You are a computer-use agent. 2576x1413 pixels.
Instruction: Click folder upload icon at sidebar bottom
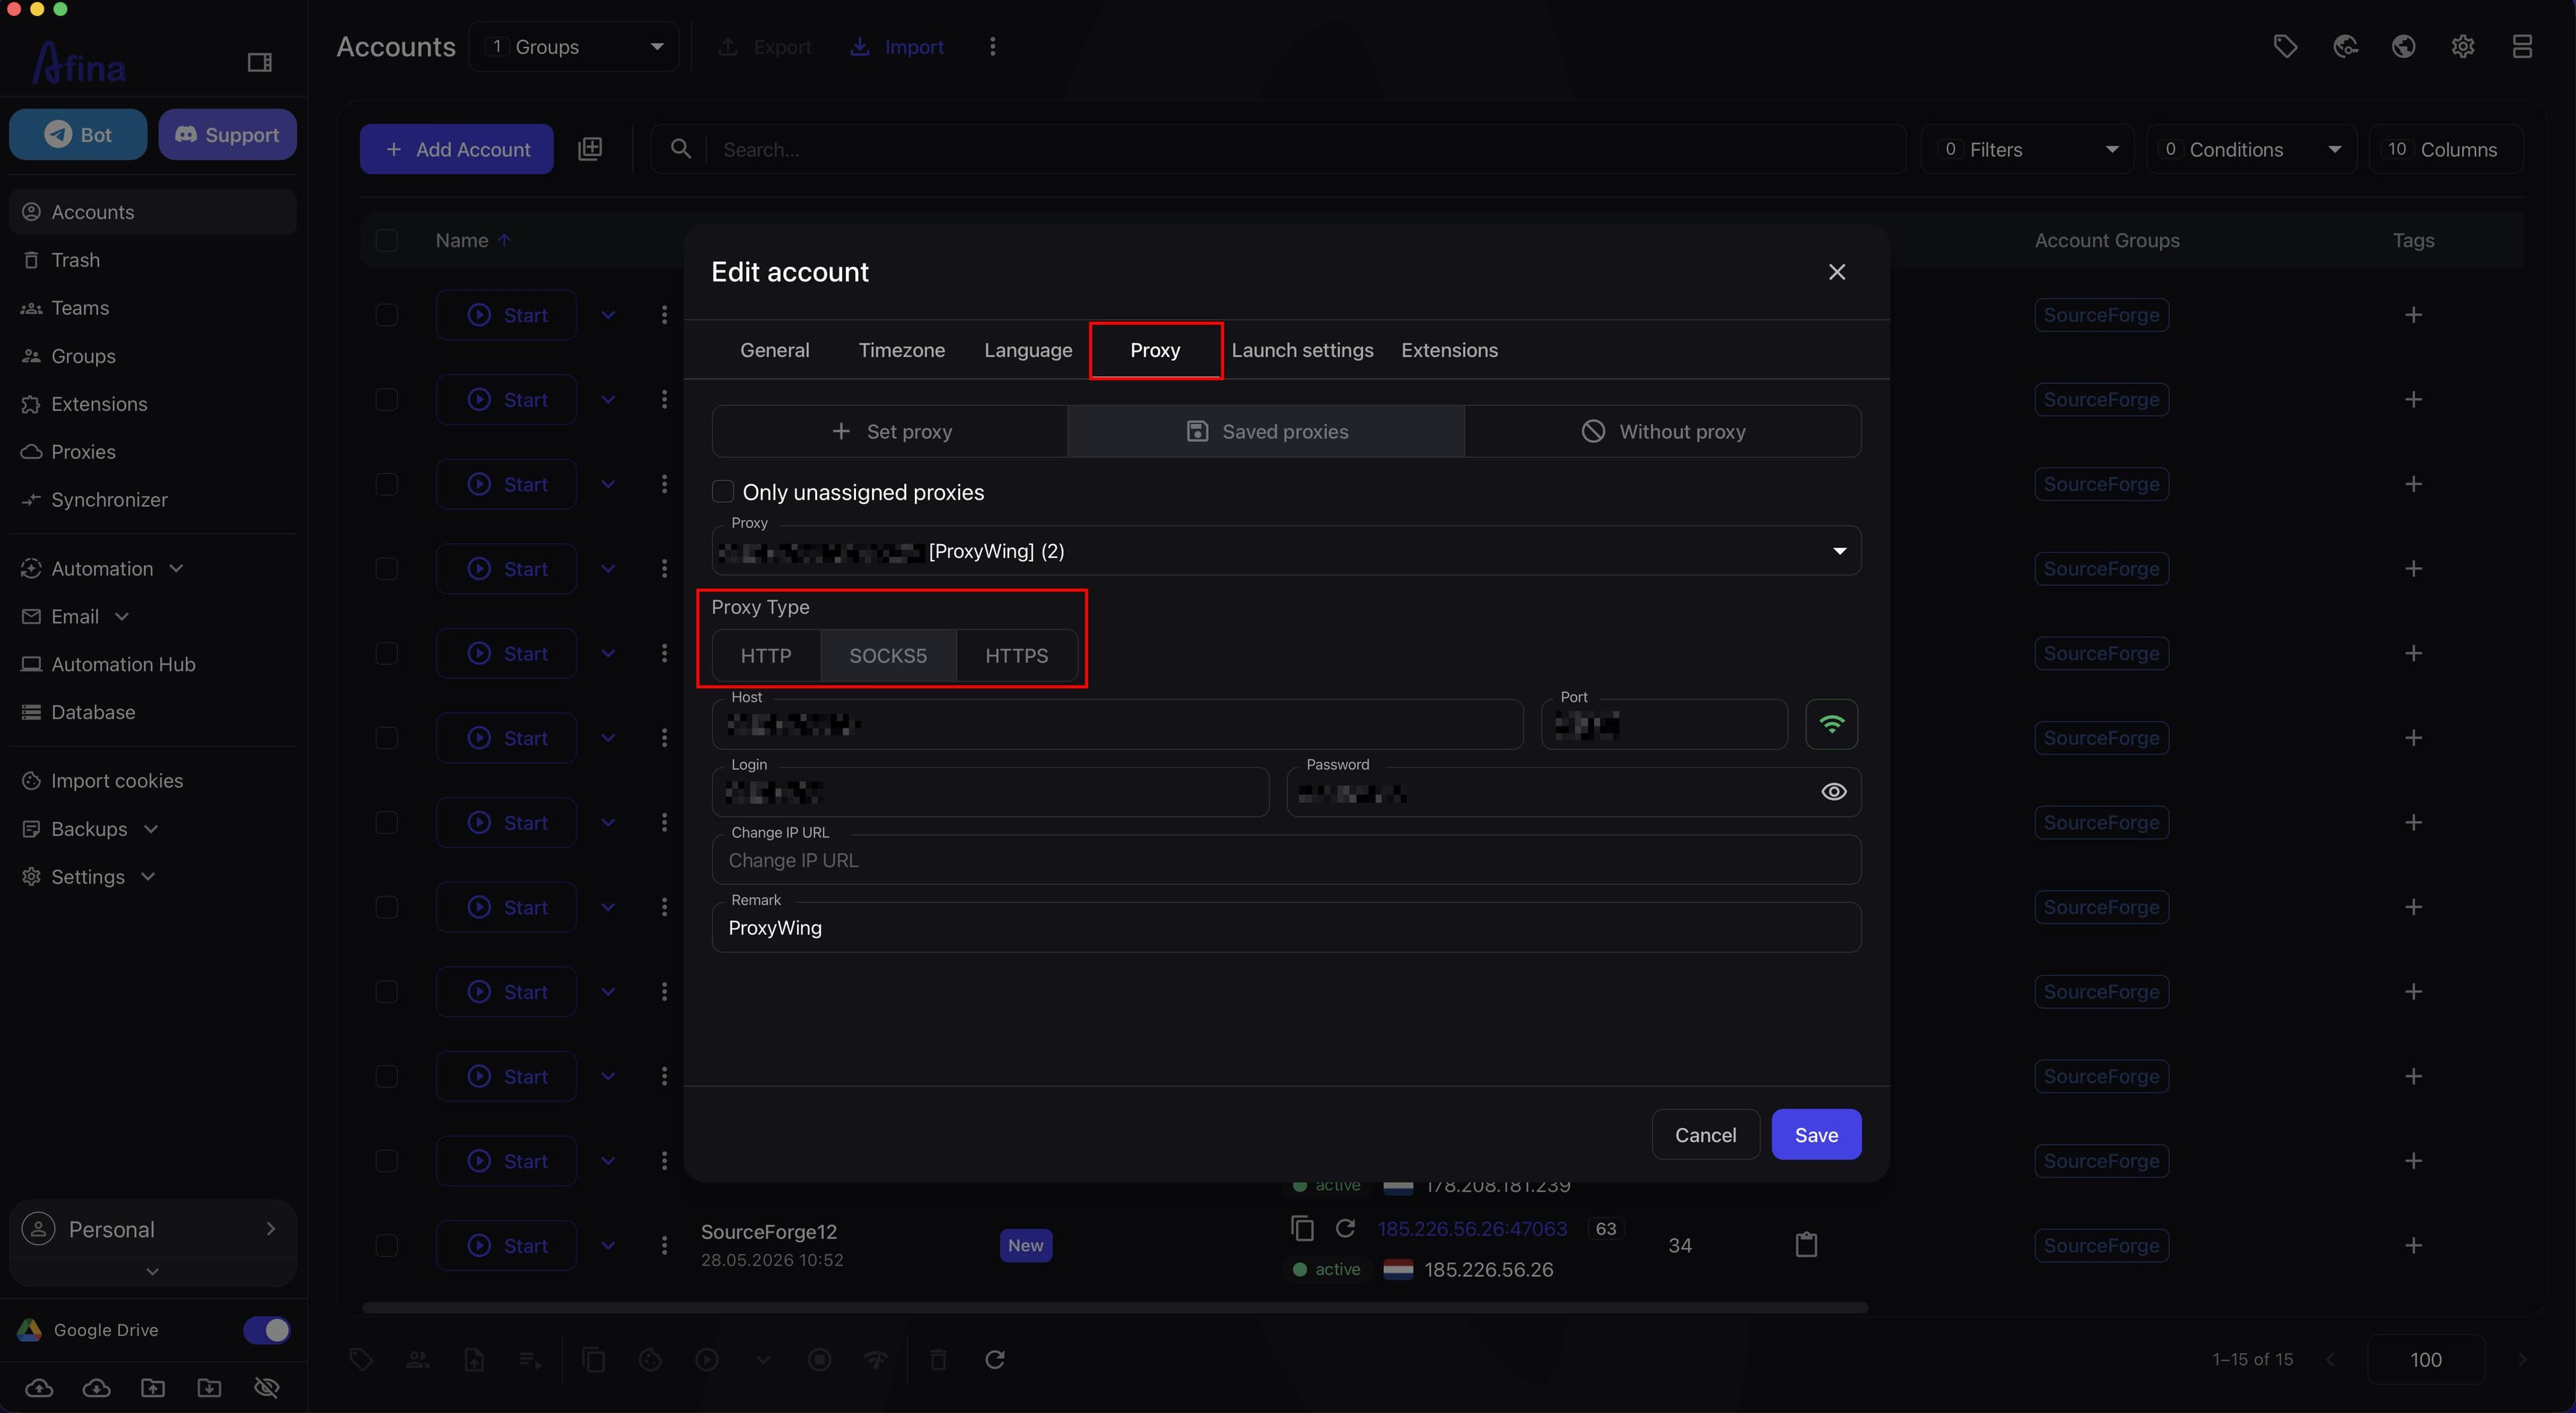tap(153, 1387)
